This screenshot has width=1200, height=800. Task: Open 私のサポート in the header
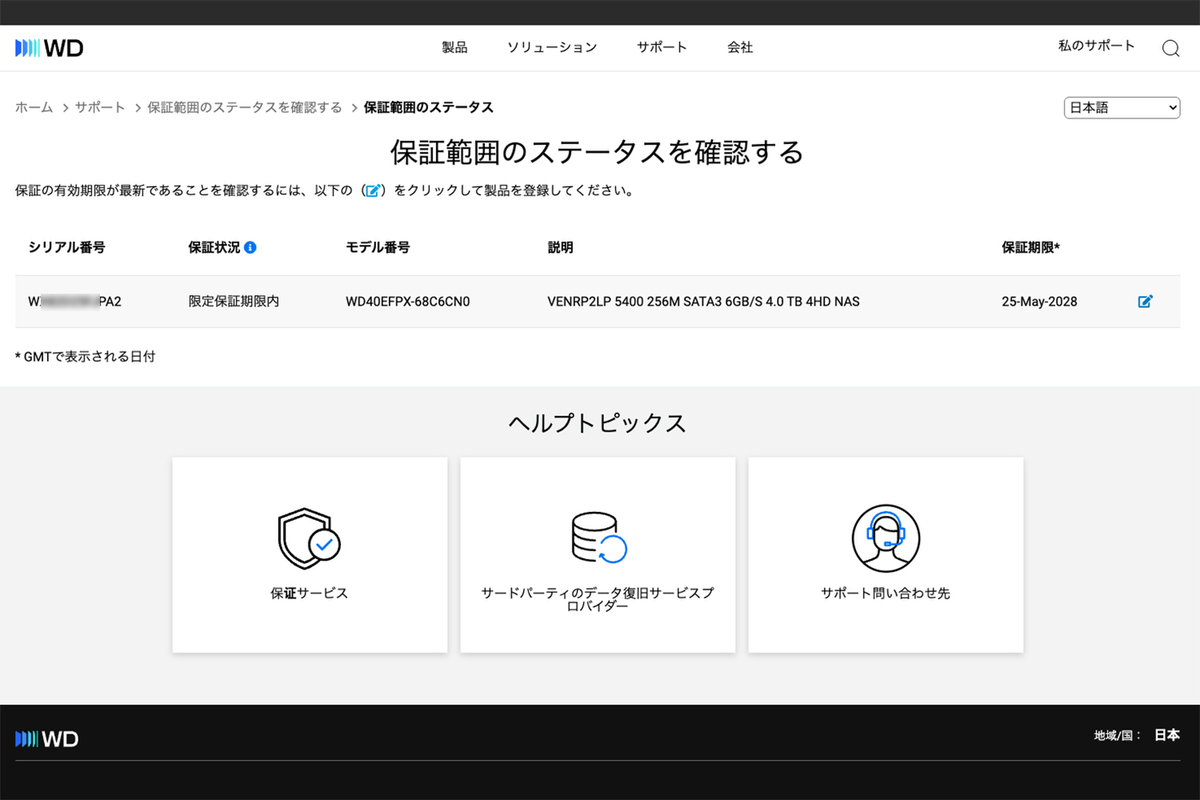[1097, 45]
